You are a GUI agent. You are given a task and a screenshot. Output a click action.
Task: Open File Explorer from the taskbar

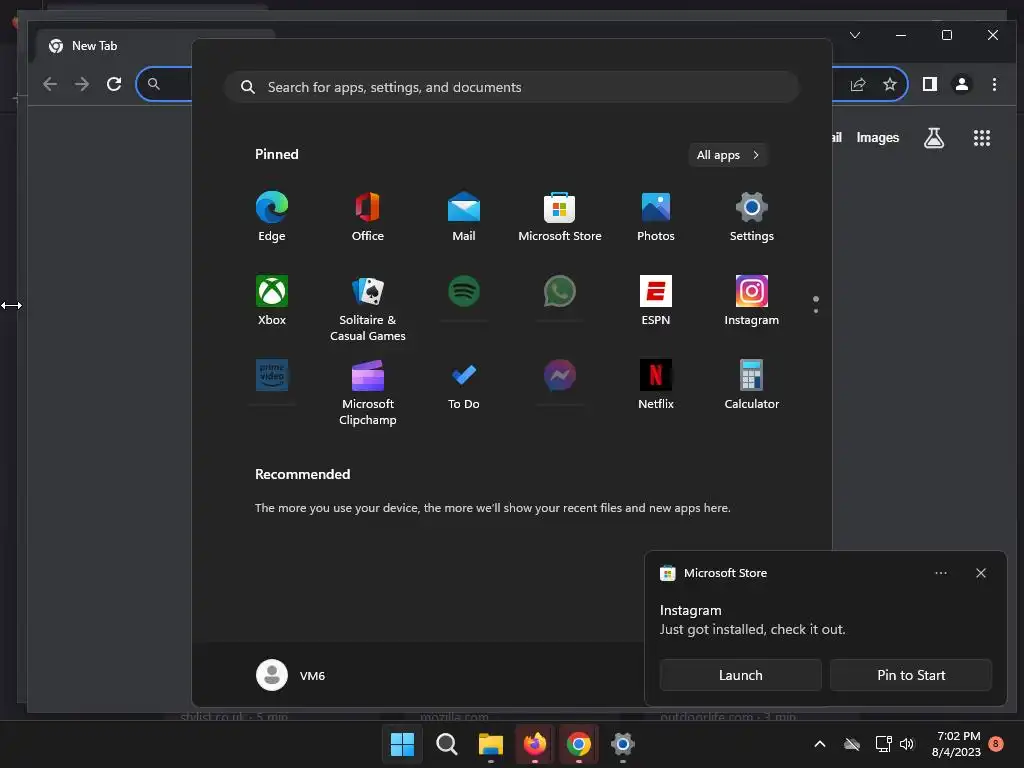pyautogui.click(x=490, y=744)
